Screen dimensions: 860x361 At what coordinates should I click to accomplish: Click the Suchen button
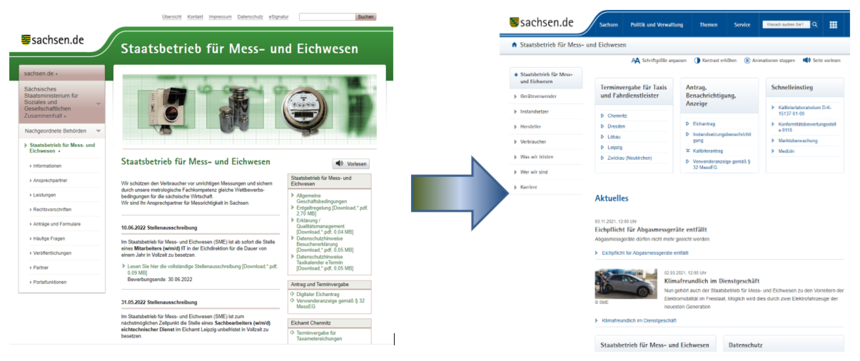point(366,17)
